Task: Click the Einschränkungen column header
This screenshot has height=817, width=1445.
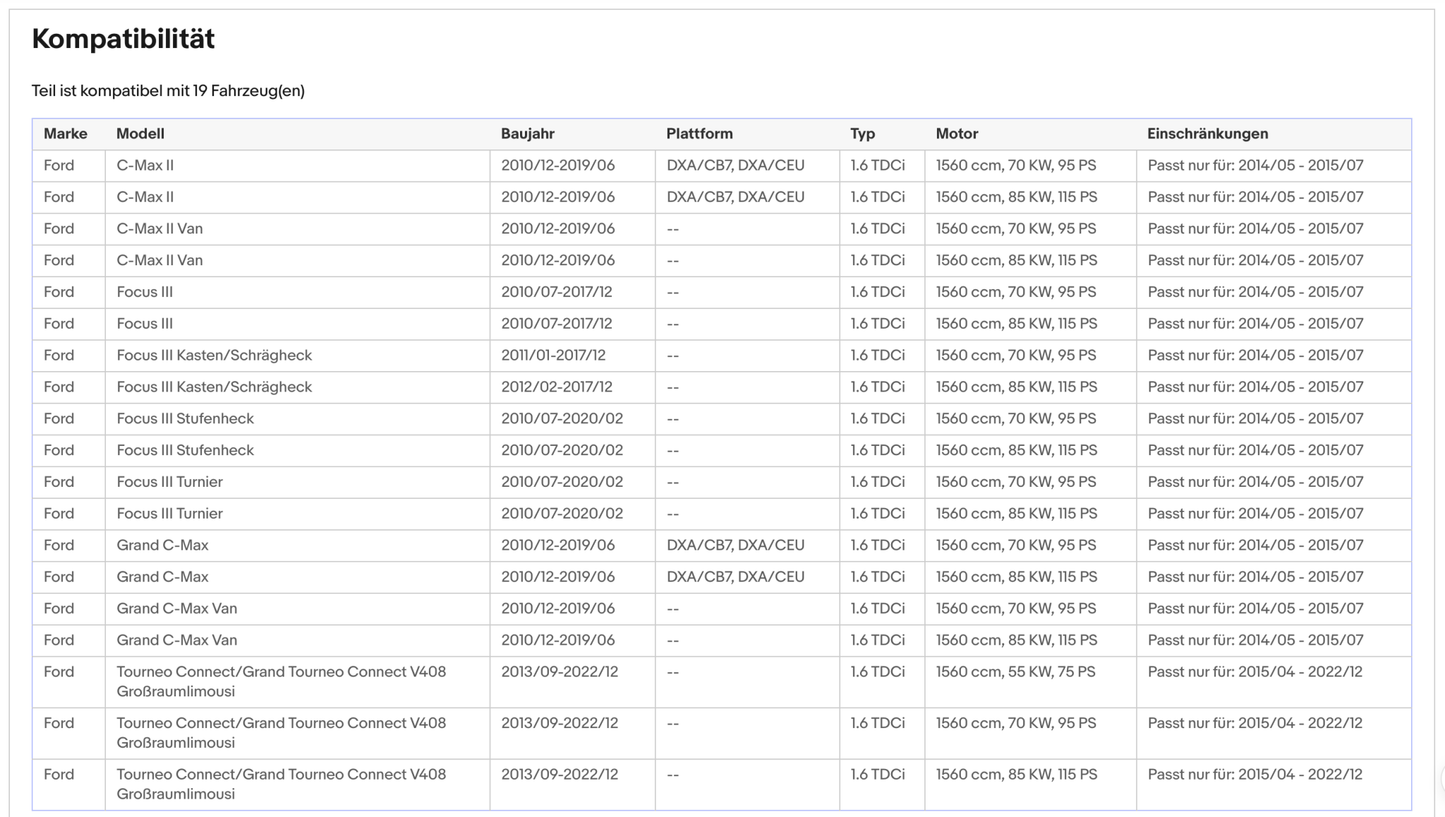Action: click(1207, 134)
